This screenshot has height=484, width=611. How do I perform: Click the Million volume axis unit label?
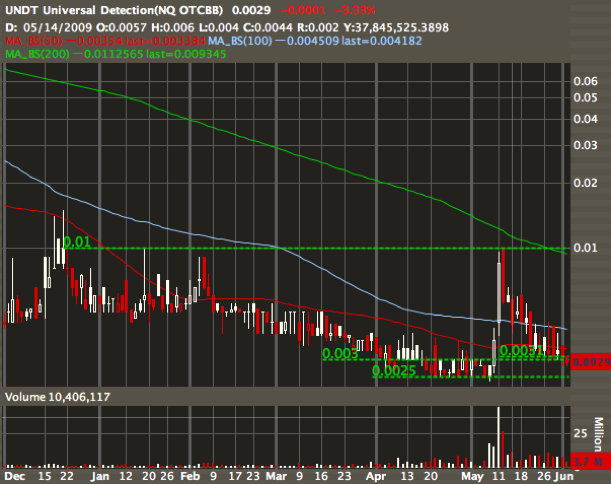tap(598, 434)
